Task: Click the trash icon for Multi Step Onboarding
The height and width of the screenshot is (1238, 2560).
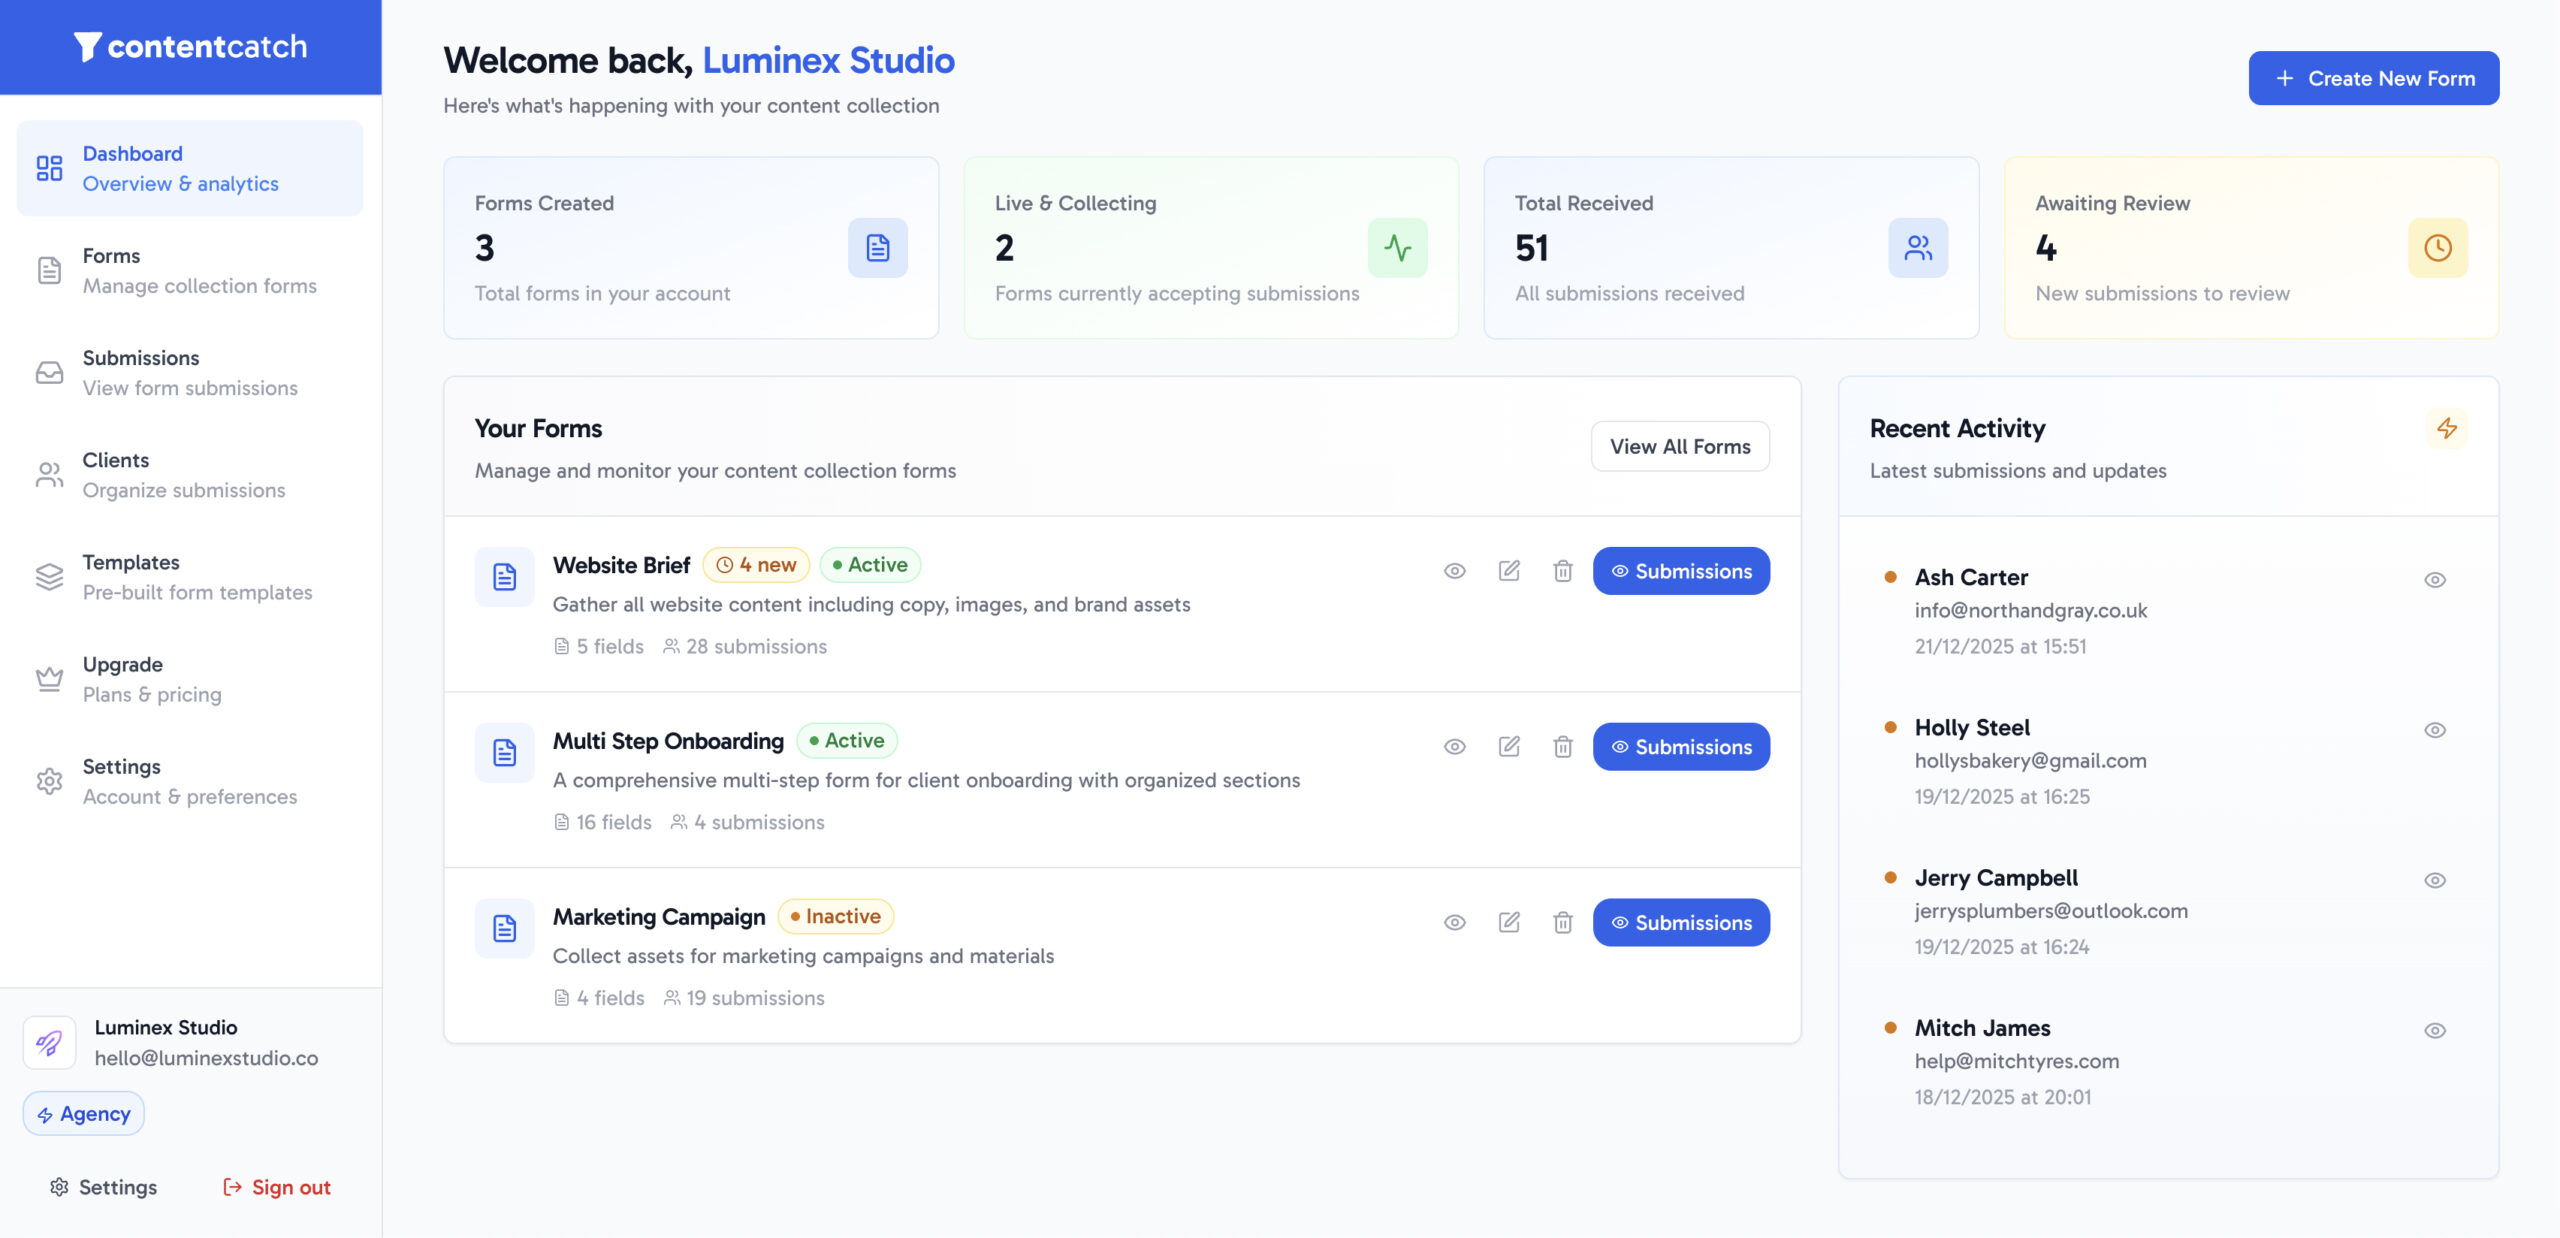Action: (x=1563, y=747)
